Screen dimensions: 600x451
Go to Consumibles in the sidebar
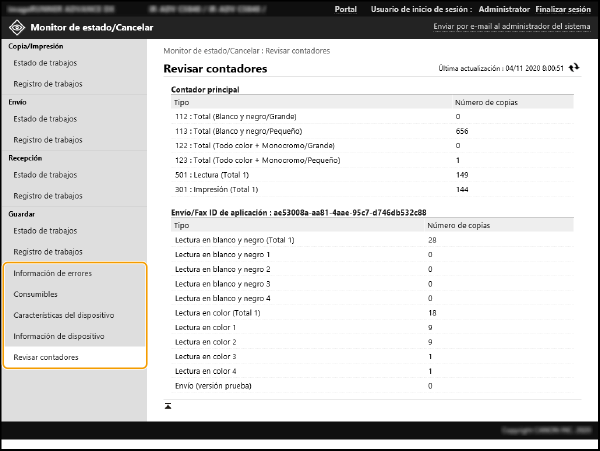coord(35,295)
